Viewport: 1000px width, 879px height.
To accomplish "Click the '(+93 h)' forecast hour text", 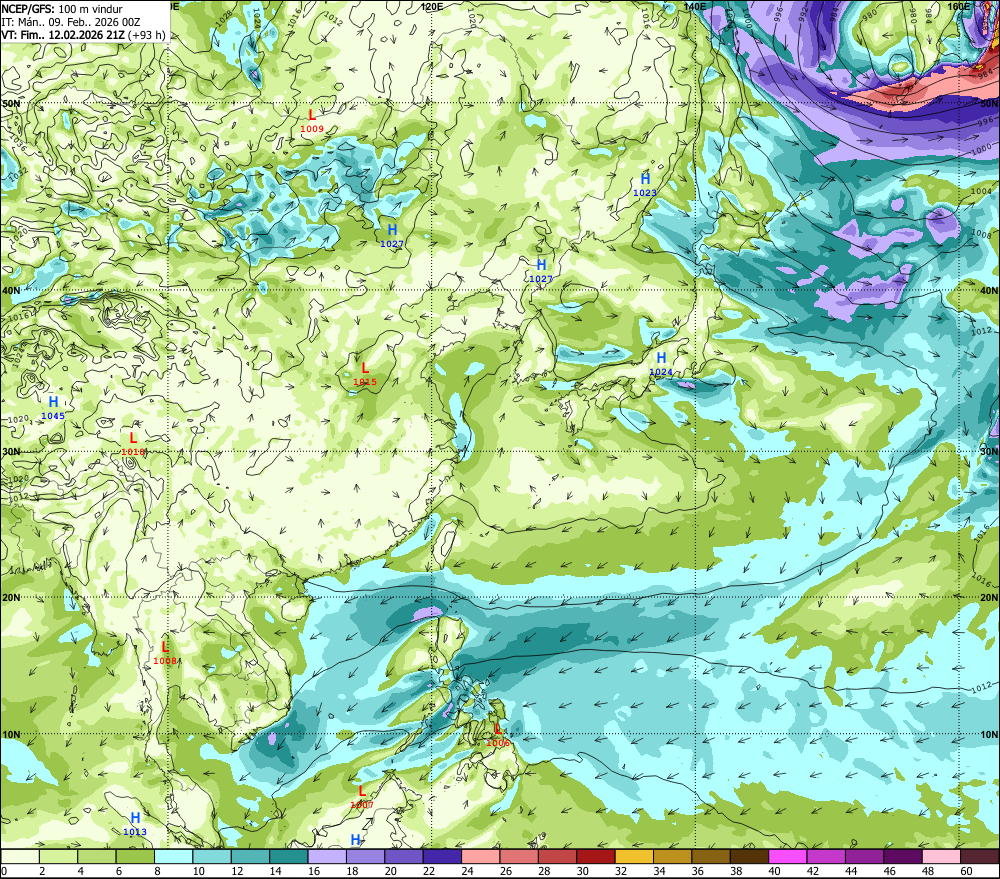I will tap(147, 35).
